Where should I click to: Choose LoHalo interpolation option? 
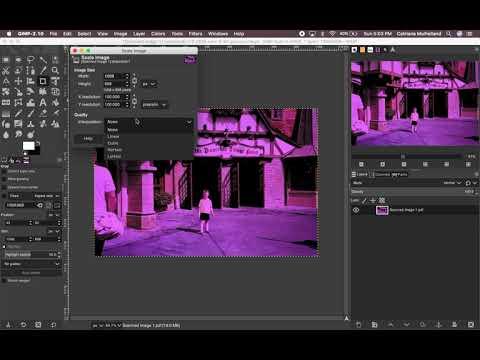114,156
